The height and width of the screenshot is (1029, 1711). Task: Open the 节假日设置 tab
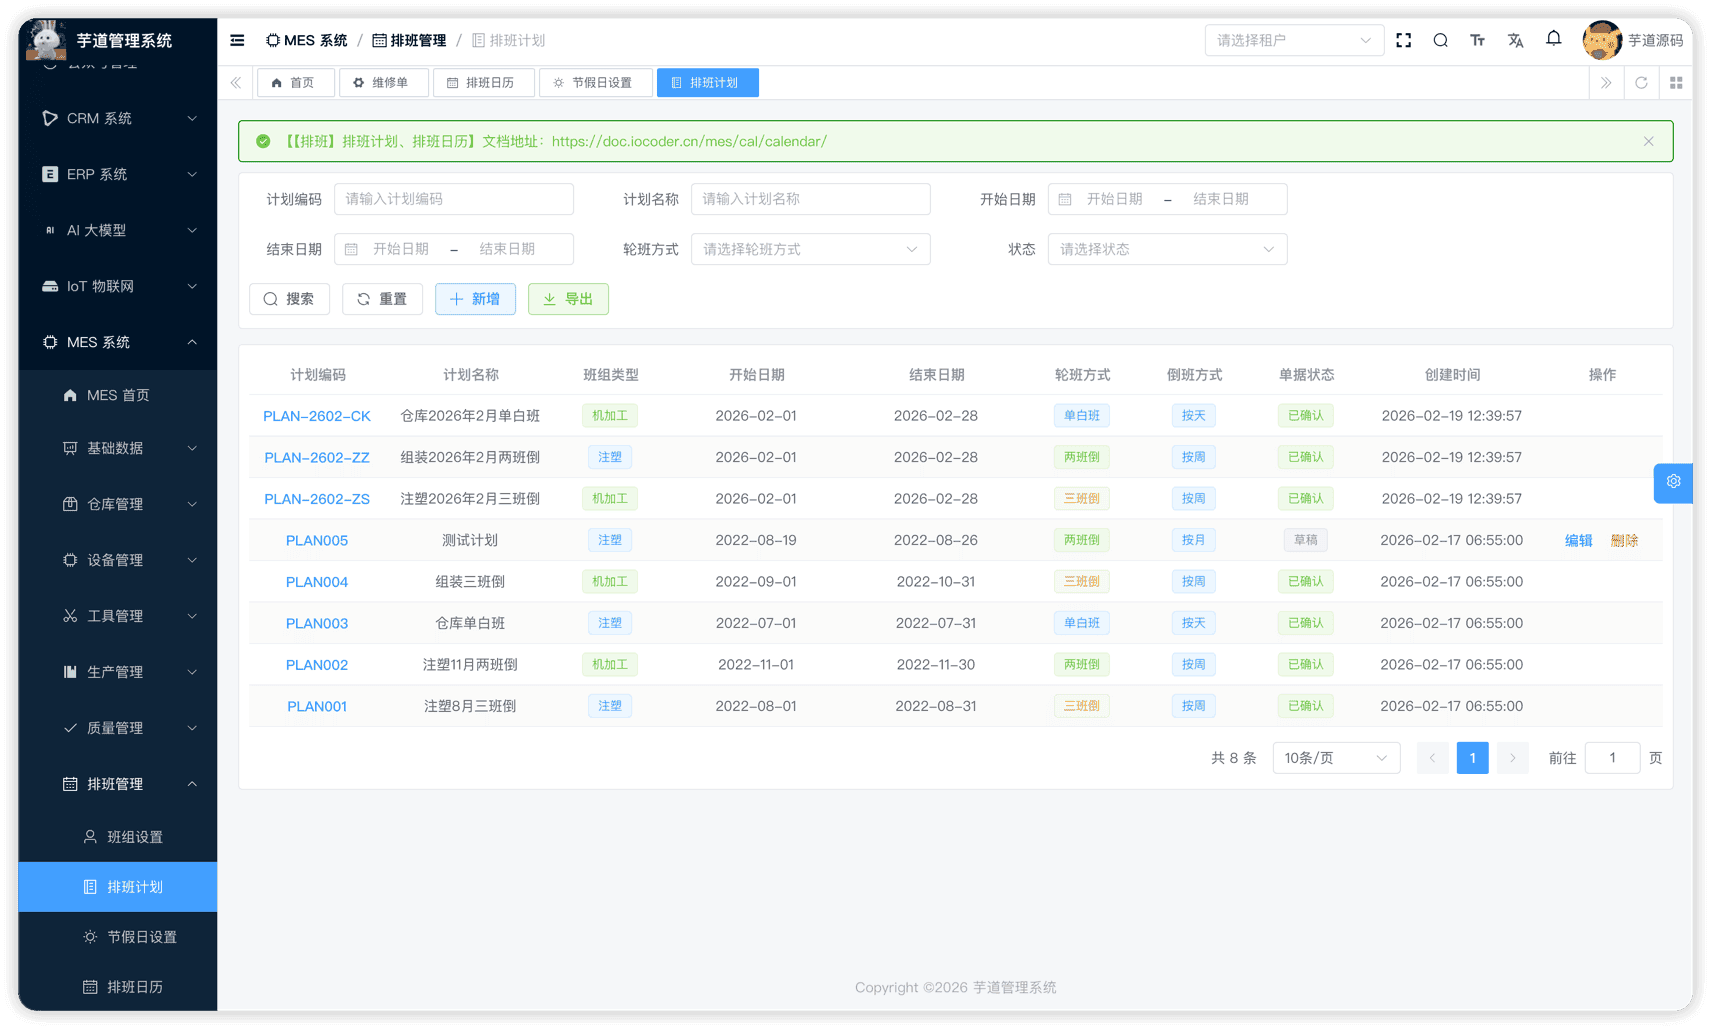[596, 82]
